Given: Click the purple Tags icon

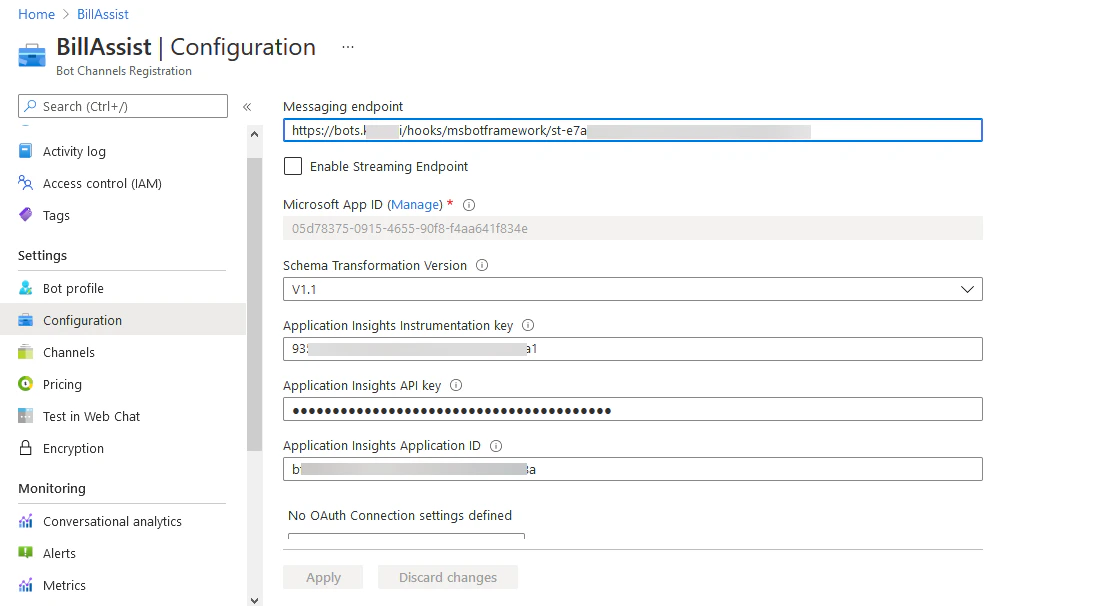Looking at the screenshot, I should [25, 214].
